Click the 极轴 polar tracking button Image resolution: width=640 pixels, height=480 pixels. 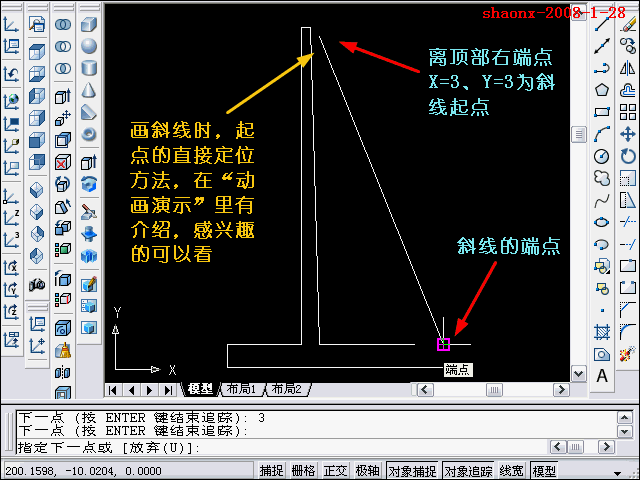[367, 471]
